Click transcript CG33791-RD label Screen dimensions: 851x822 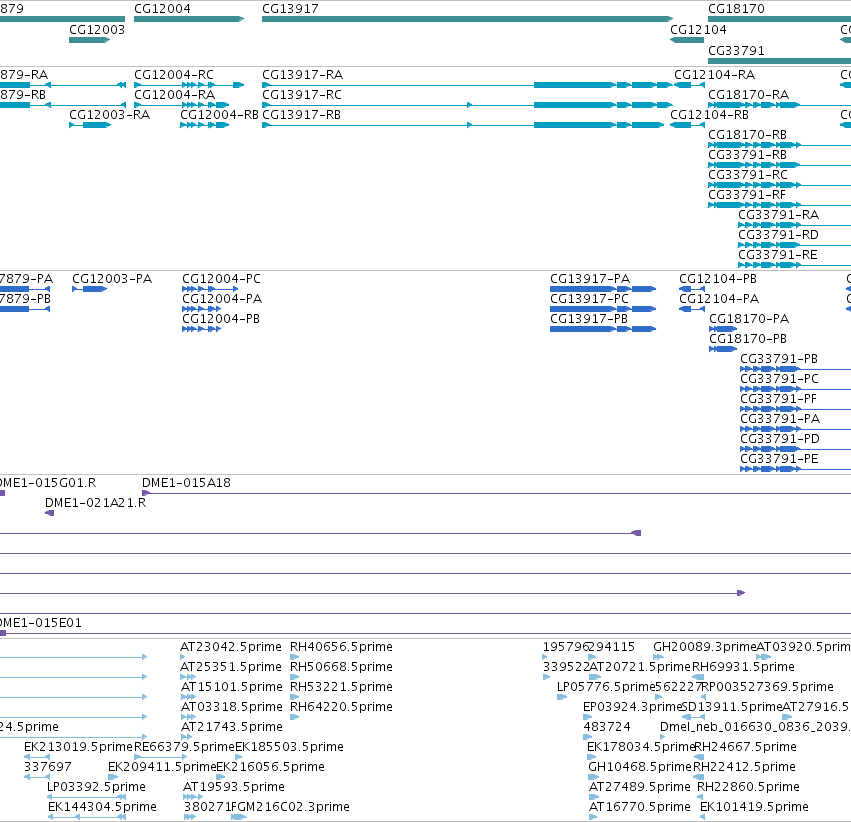pyautogui.click(x=778, y=235)
